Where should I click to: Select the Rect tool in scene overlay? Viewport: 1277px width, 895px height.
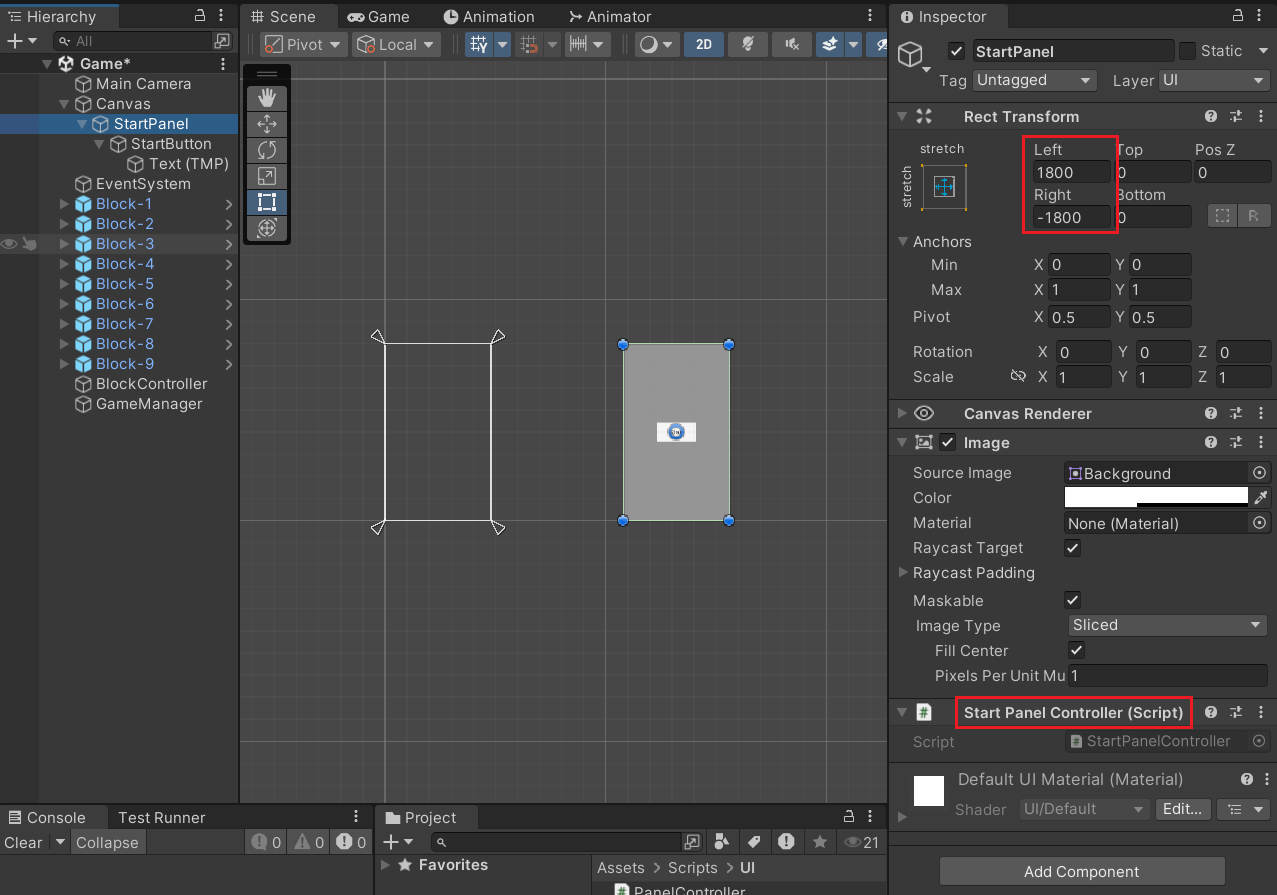click(x=267, y=202)
